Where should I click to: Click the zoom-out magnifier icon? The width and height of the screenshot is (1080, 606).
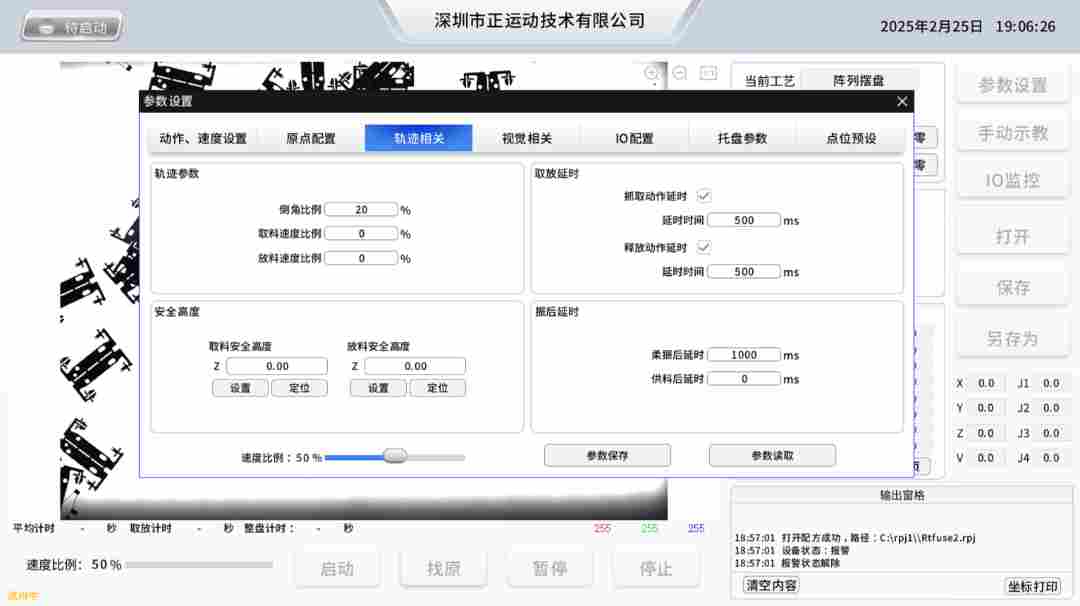tap(680, 73)
